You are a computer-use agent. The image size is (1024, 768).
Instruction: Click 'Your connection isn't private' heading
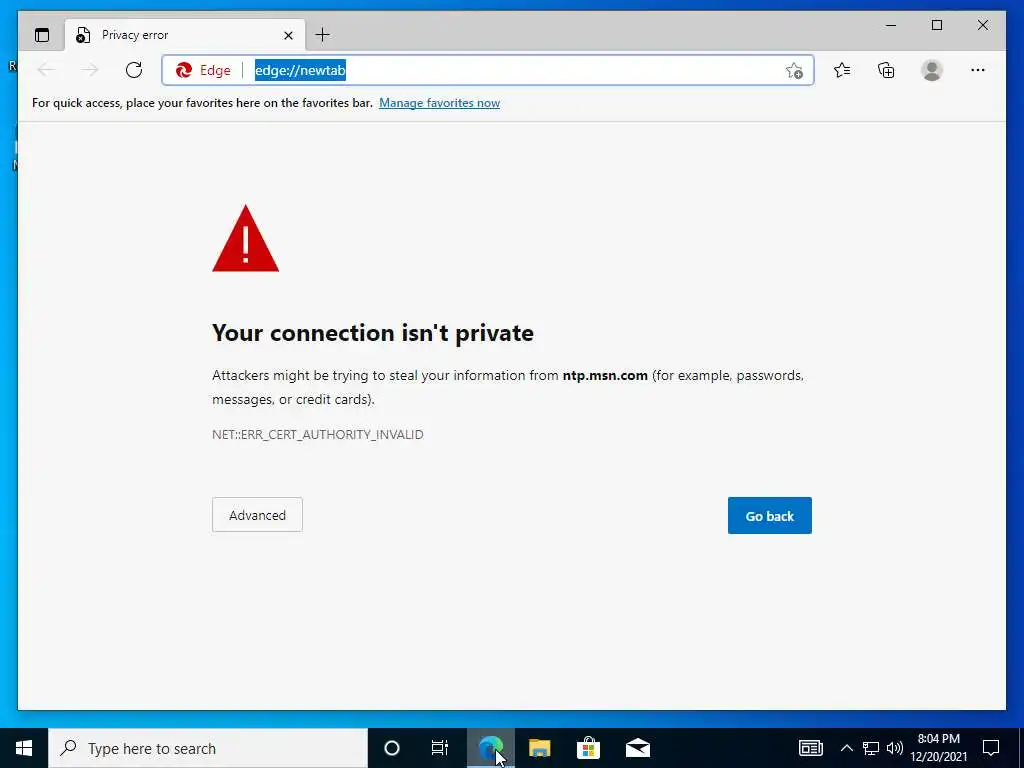point(373,333)
